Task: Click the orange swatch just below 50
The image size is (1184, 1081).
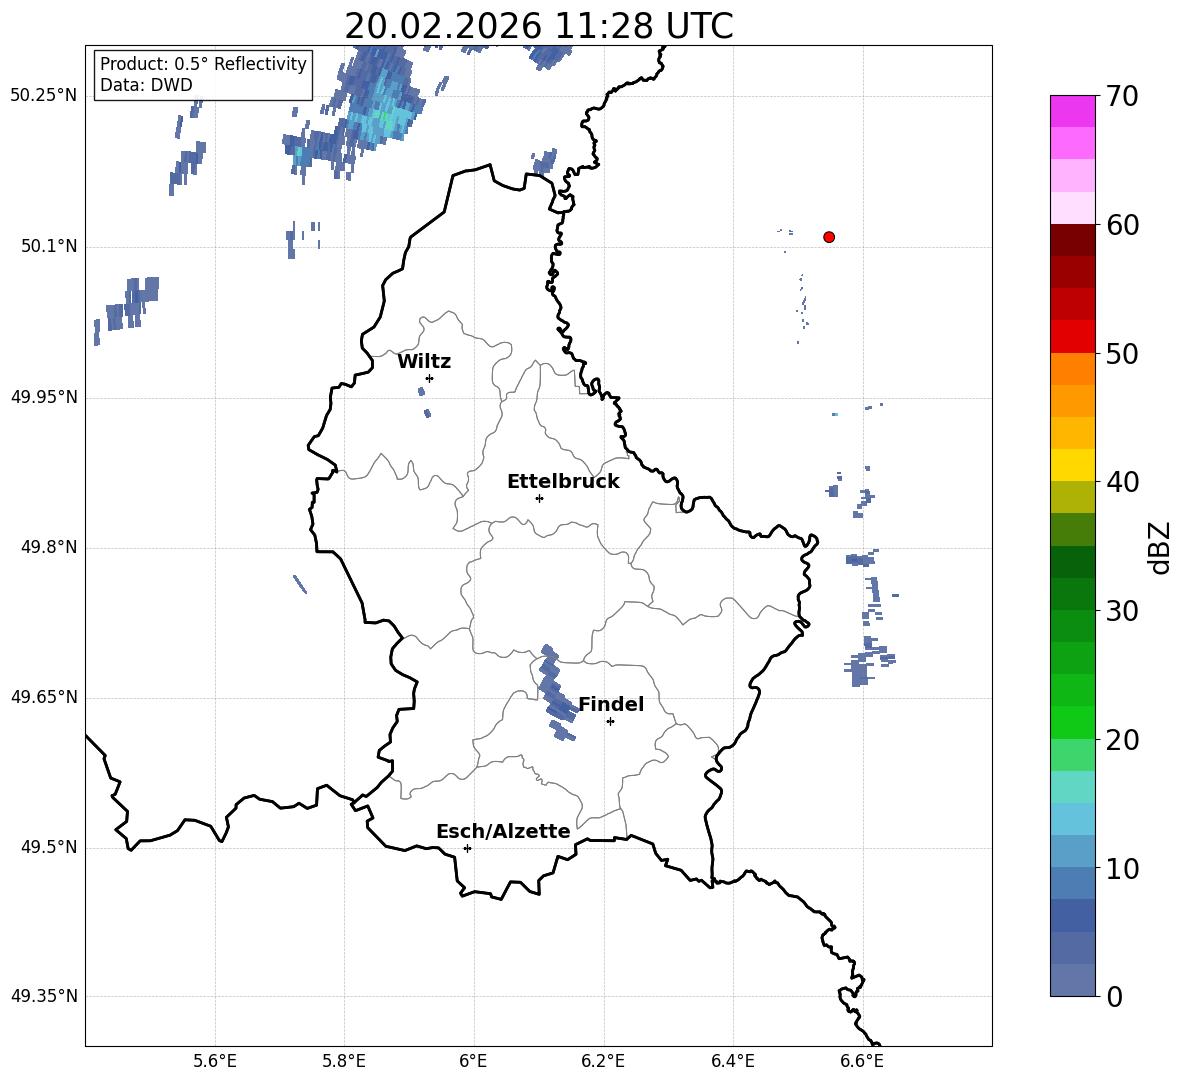Action: pos(1073,369)
